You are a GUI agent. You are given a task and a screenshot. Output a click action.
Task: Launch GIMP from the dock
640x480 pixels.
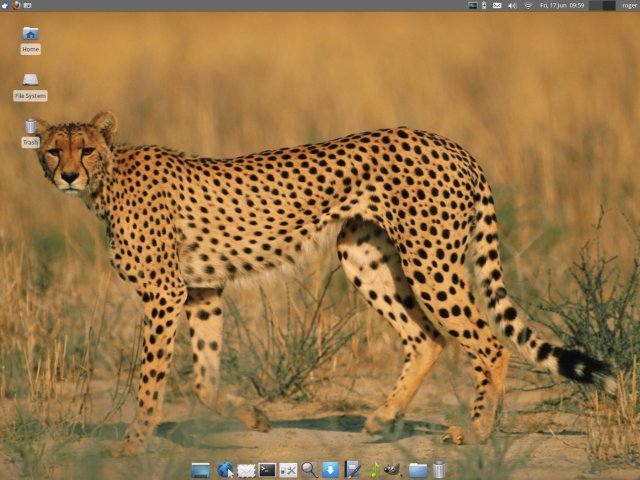[392, 470]
